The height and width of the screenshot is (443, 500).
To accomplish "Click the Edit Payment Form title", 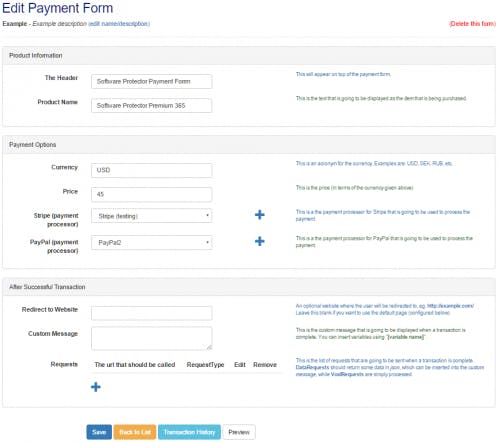I will pos(58,8).
